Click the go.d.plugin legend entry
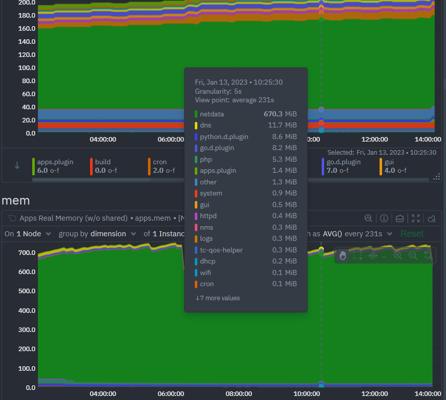Image resolution: width=446 pixels, height=400 pixels. pos(341,166)
